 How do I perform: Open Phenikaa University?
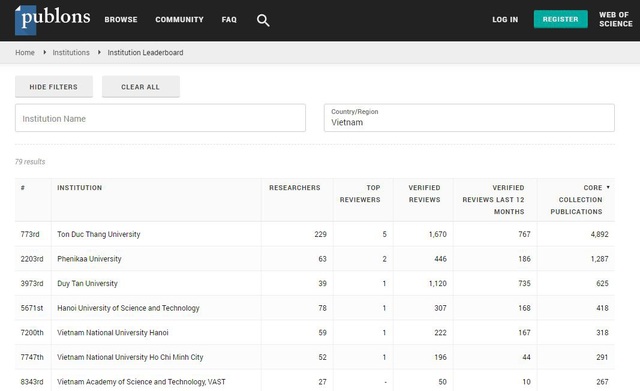tap(89, 259)
